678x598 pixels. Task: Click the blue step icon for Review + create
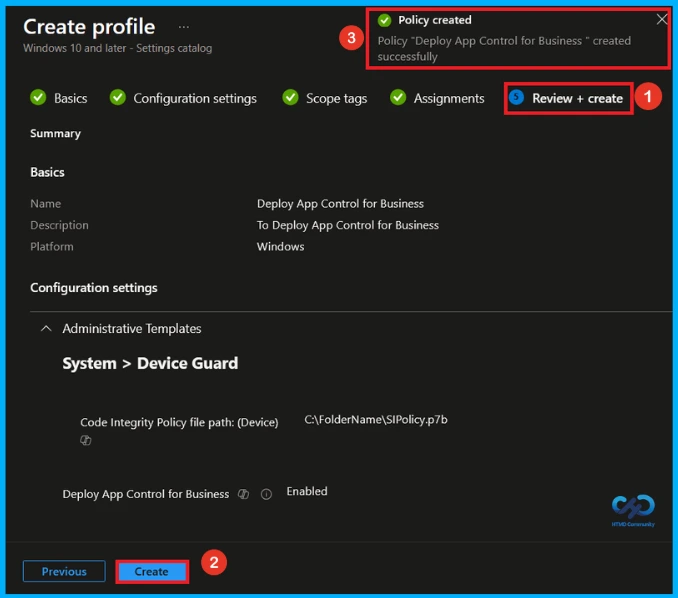(x=516, y=97)
